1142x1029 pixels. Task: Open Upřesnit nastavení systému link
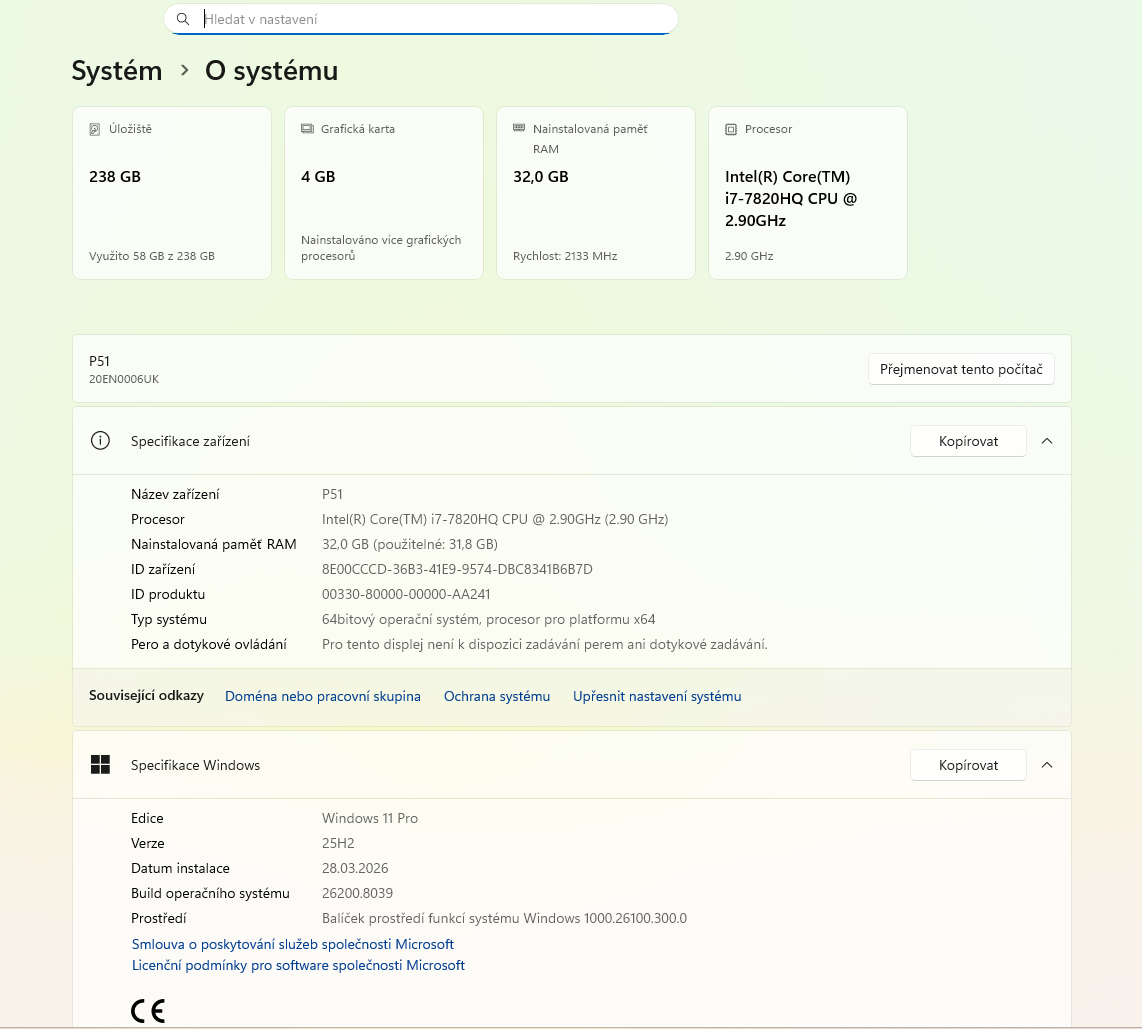pyautogui.click(x=657, y=696)
